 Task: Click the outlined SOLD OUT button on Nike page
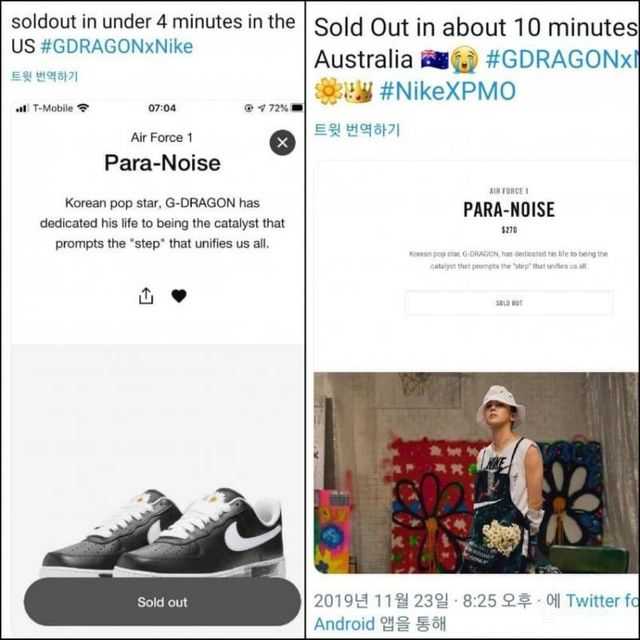[x=509, y=303]
